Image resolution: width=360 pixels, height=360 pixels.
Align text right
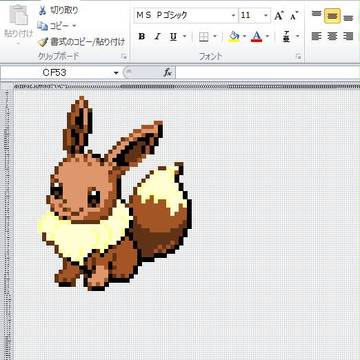pyautogui.click(x=348, y=36)
